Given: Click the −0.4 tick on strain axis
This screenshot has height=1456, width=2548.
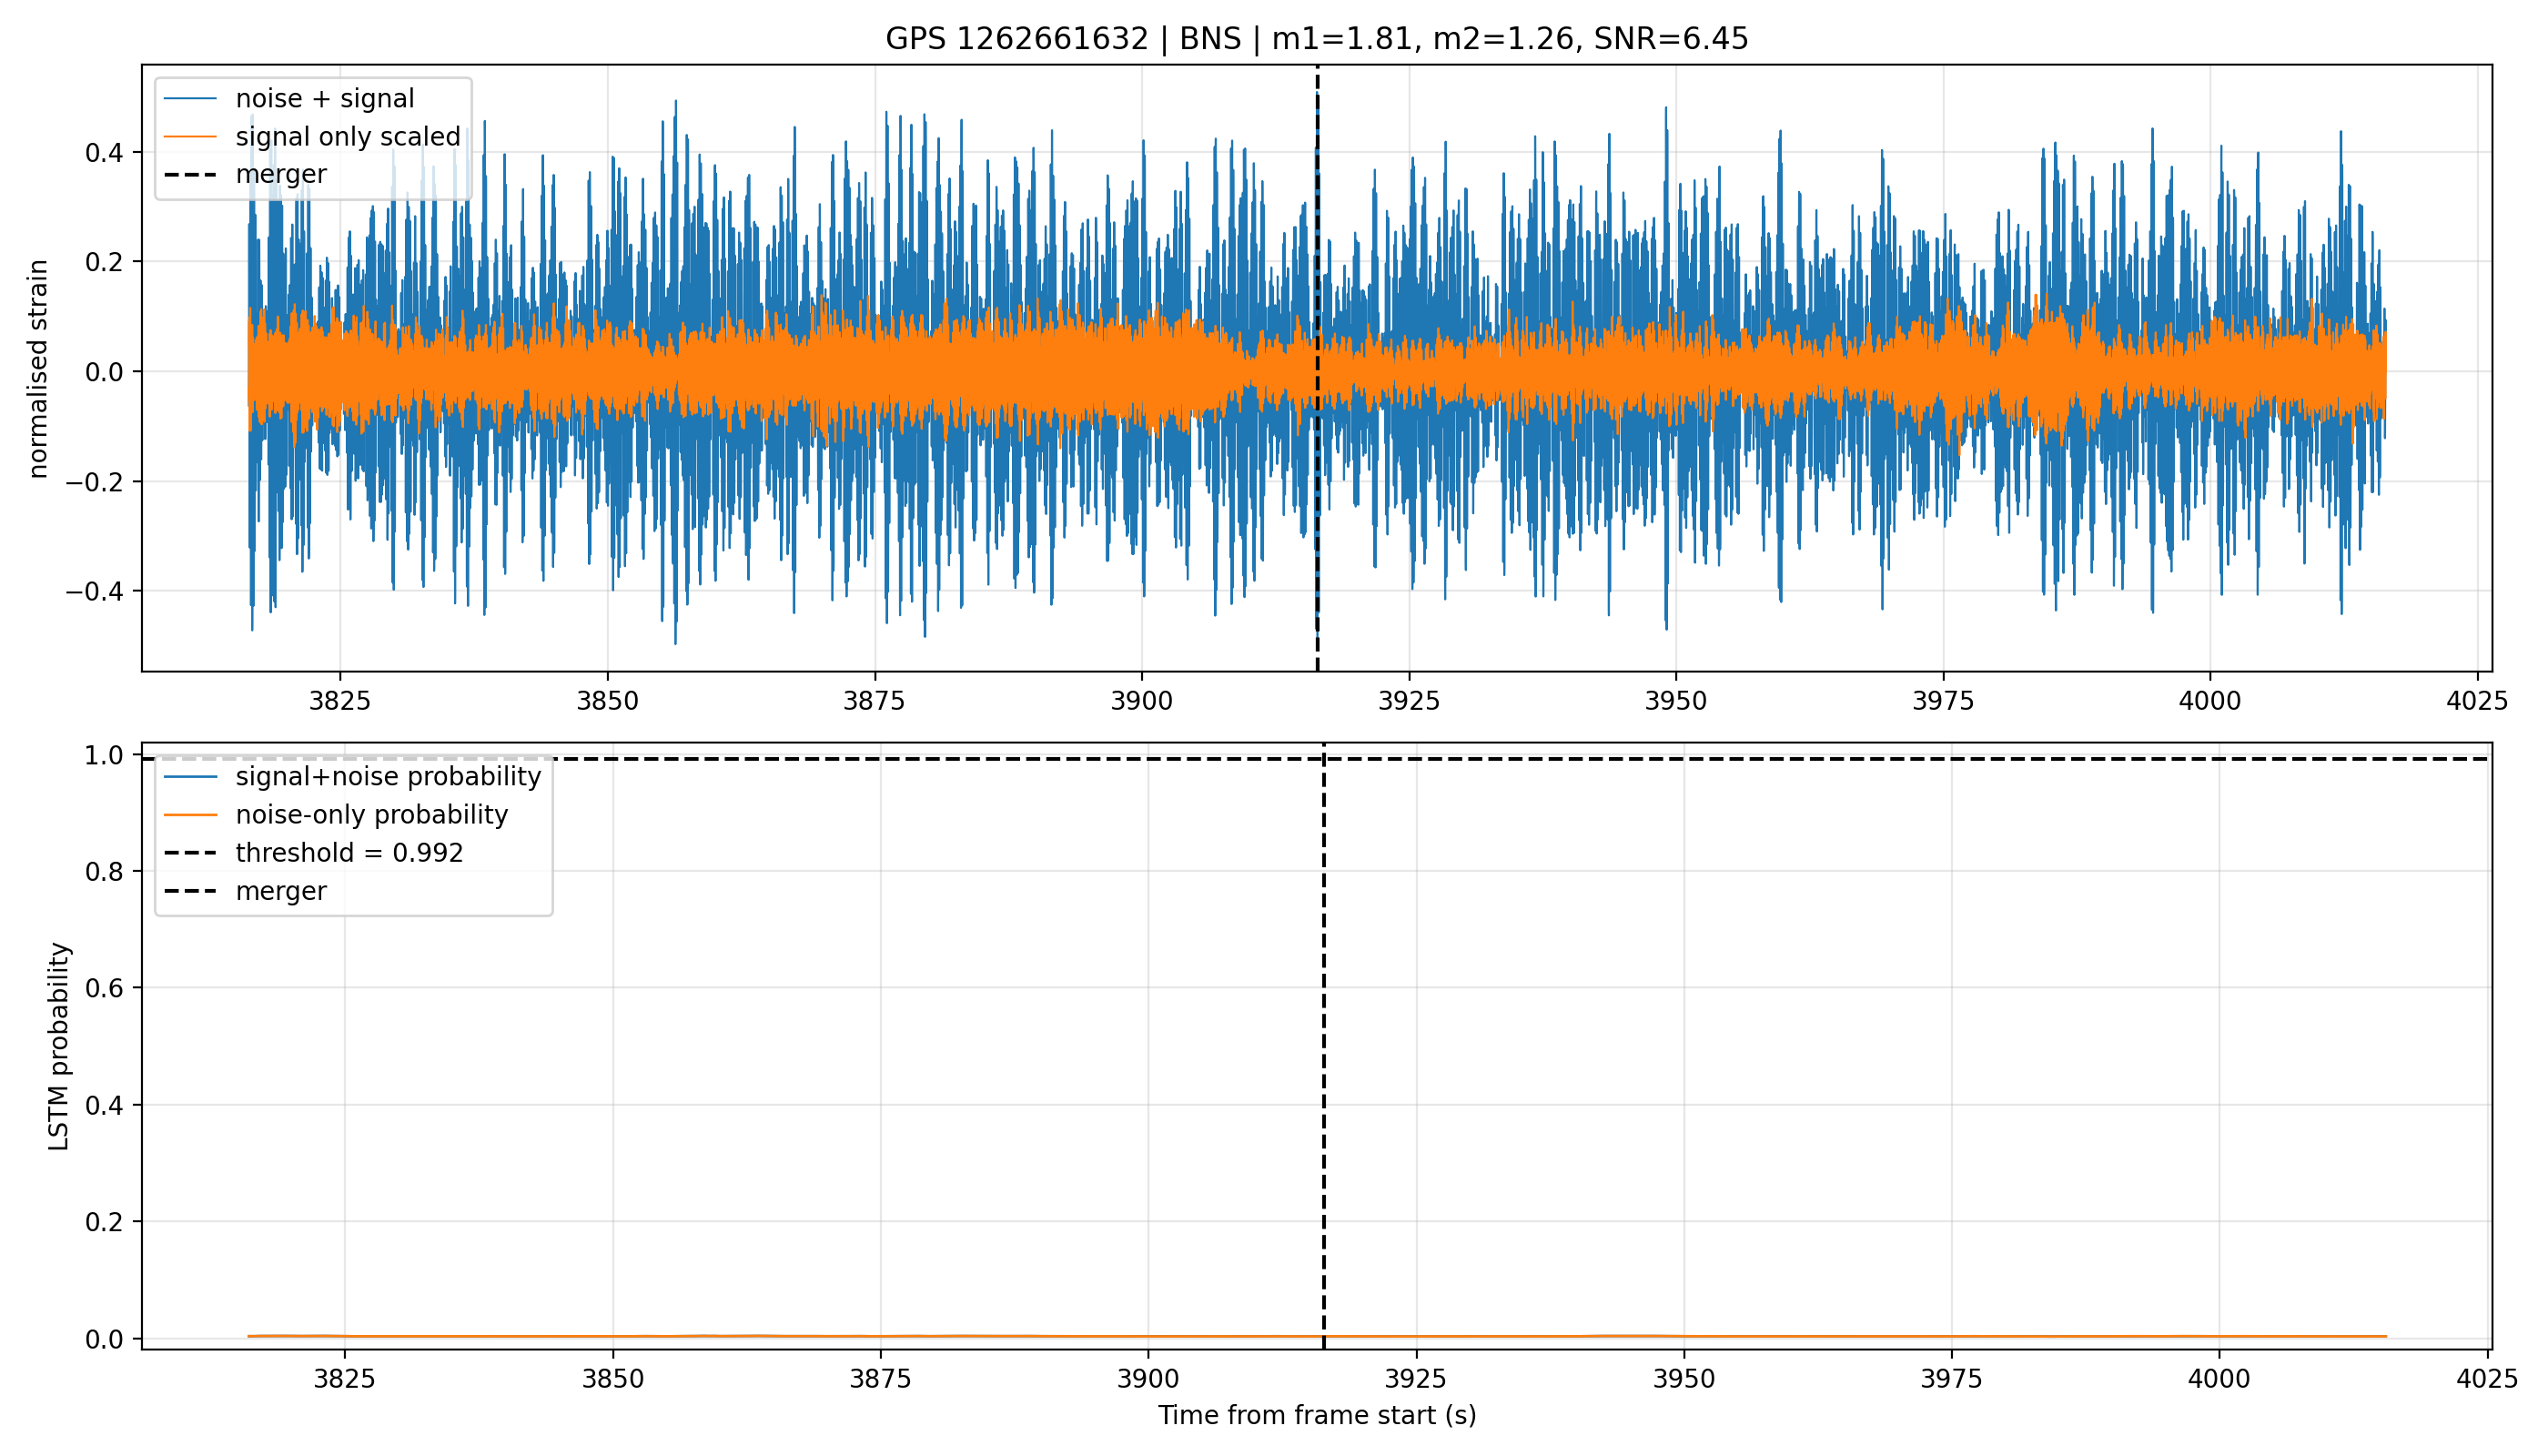Looking at the screenshot, I should [x=94, y=592].
